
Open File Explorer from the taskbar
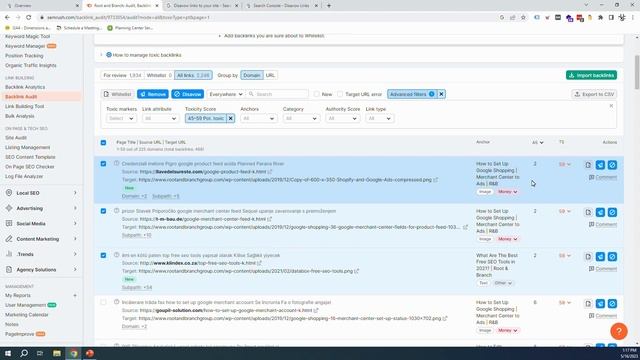tap(57, 353)
